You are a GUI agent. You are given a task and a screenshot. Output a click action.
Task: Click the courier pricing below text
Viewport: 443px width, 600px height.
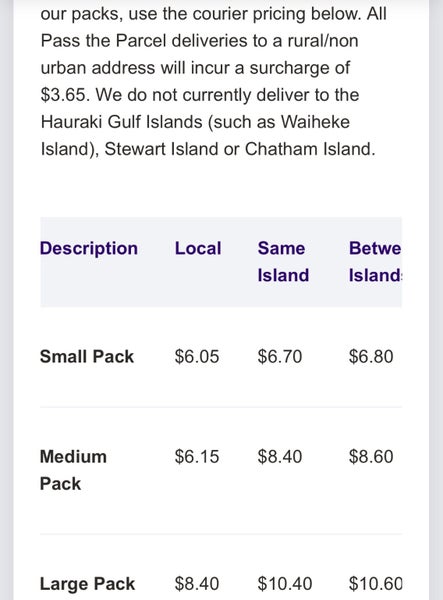click(x=277, y=15)
